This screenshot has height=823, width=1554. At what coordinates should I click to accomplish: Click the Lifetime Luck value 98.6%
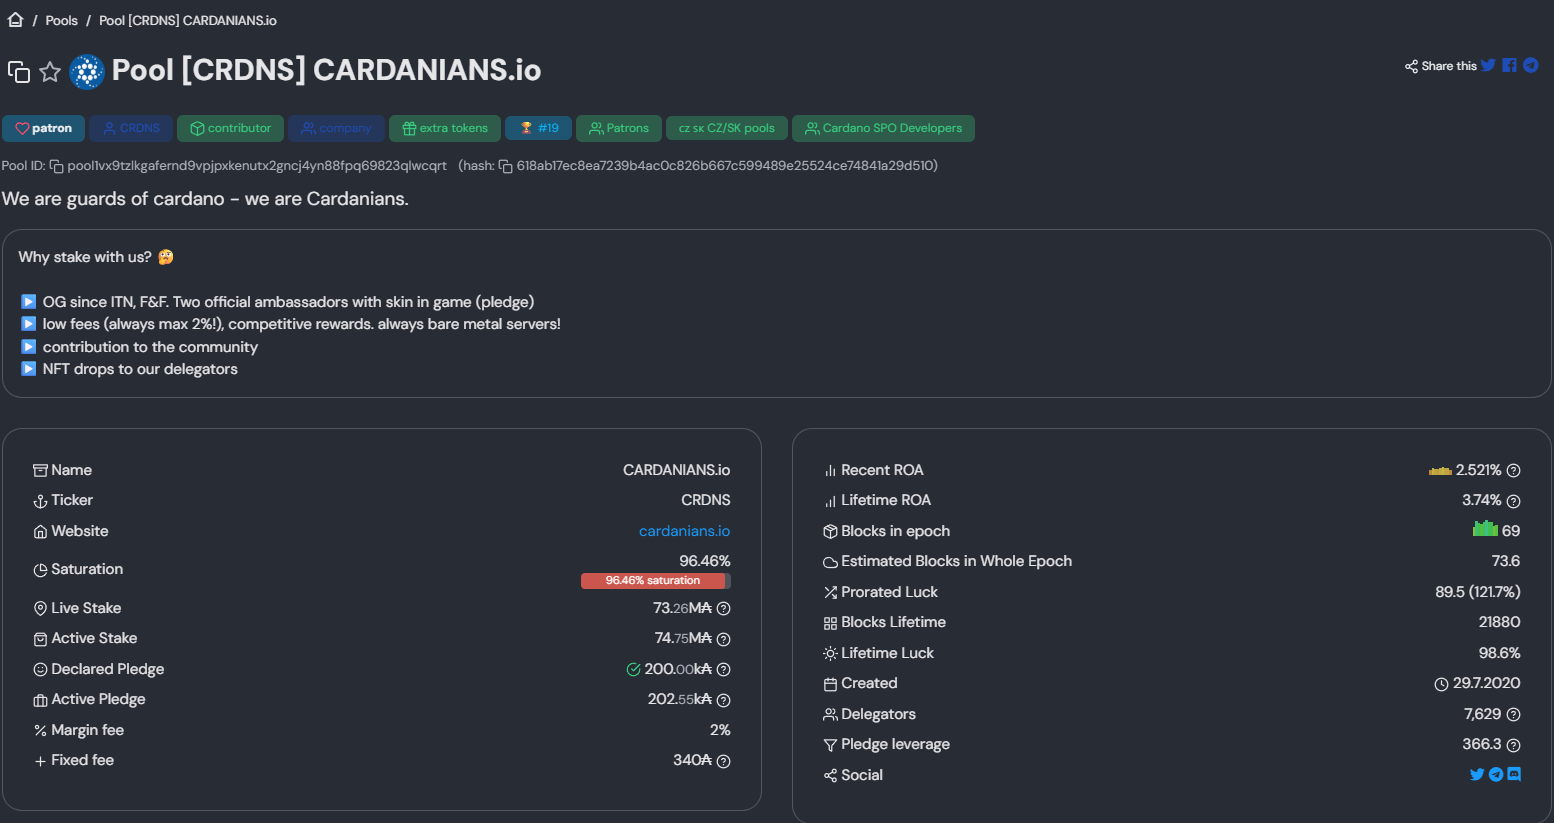(x=1500, y=653)
